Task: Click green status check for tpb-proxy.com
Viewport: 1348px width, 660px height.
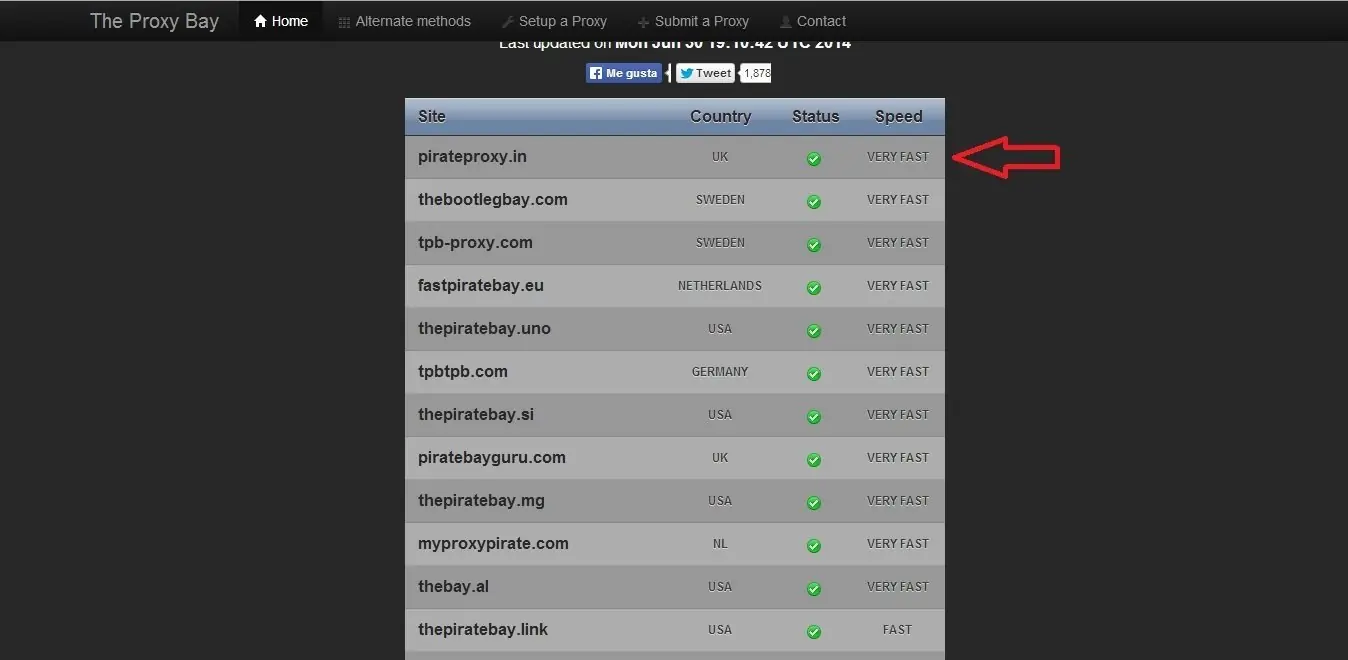Action: point(814,245)
